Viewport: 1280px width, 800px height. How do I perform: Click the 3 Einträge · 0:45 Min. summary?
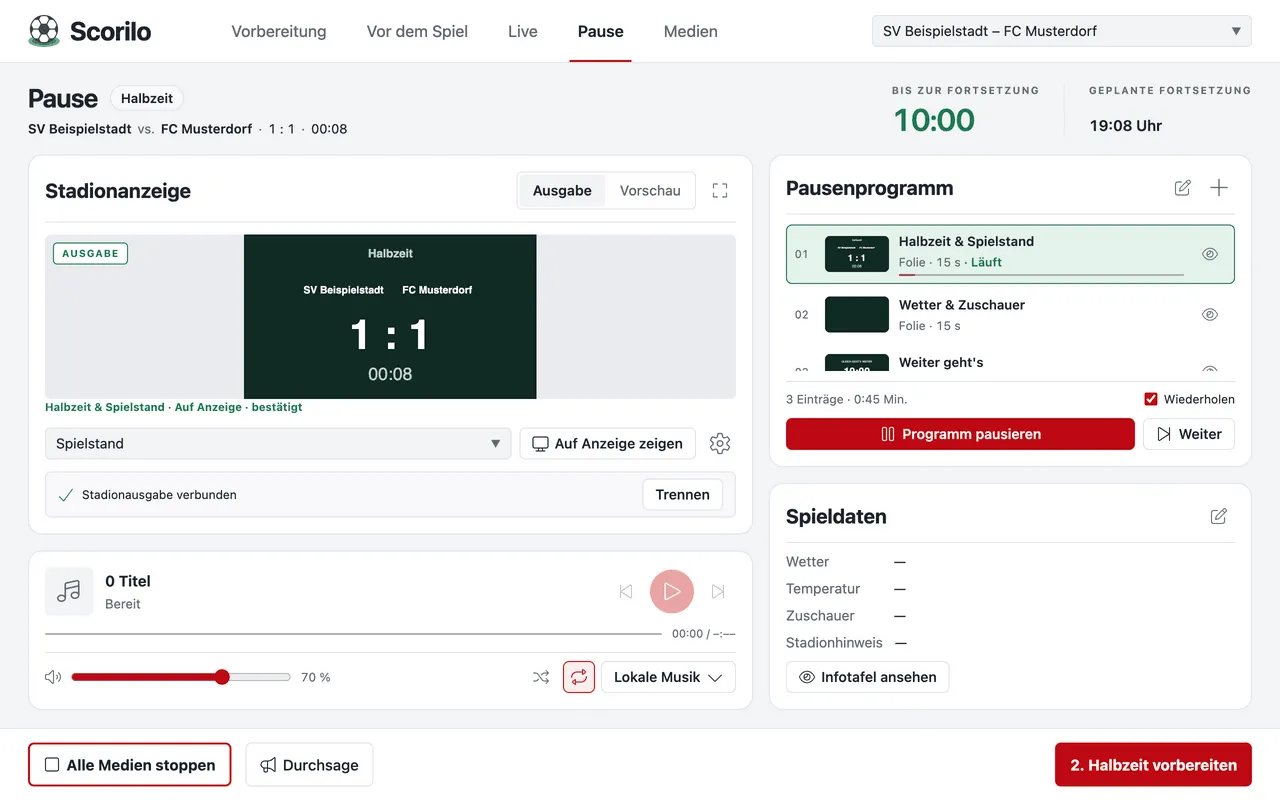pyautogui.click(x=846, y=399)
